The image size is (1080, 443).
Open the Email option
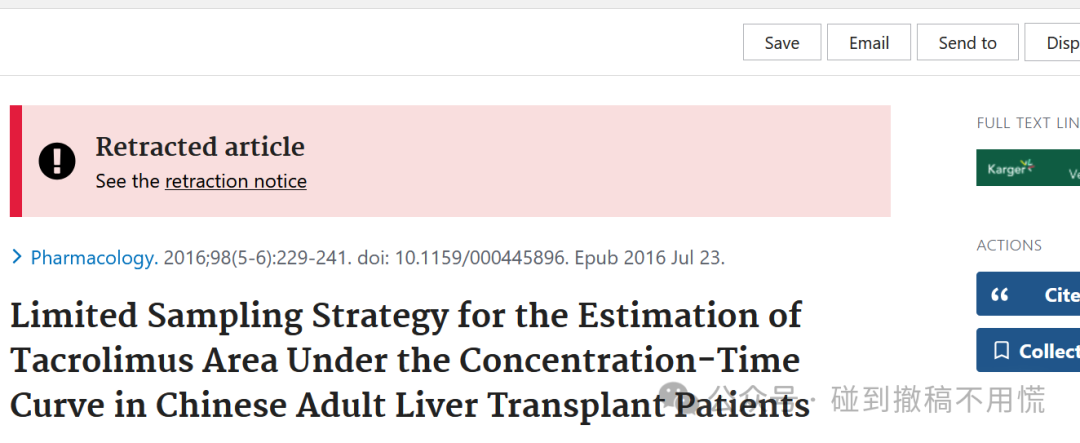pos(869,42)
